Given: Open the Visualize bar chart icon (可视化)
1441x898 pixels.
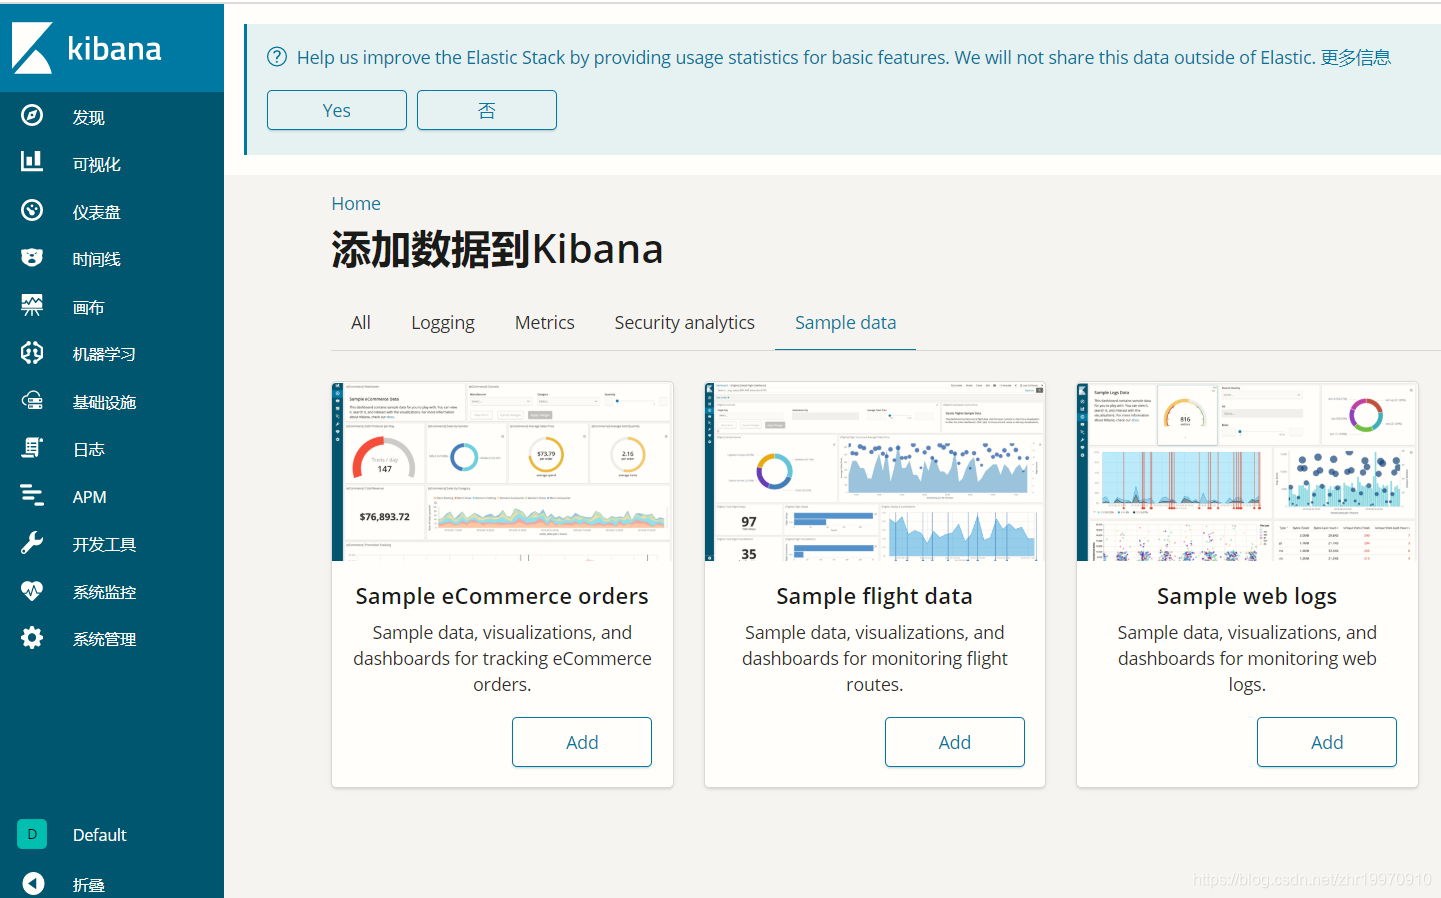Looking at the screenshot, I should tap(32, 163).
